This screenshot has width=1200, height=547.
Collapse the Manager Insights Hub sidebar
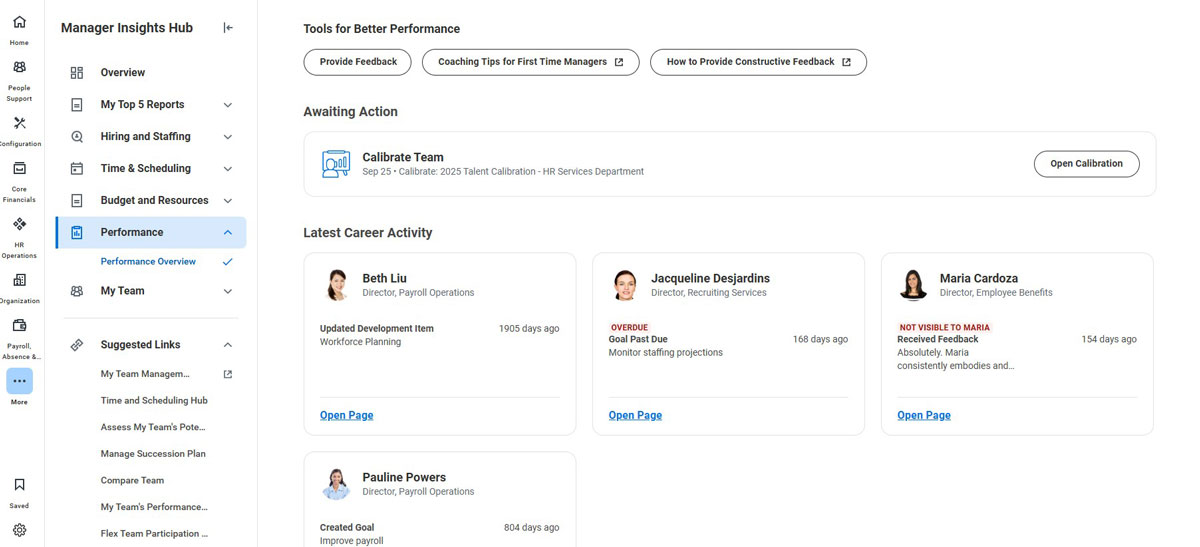[x=228, y=28]
